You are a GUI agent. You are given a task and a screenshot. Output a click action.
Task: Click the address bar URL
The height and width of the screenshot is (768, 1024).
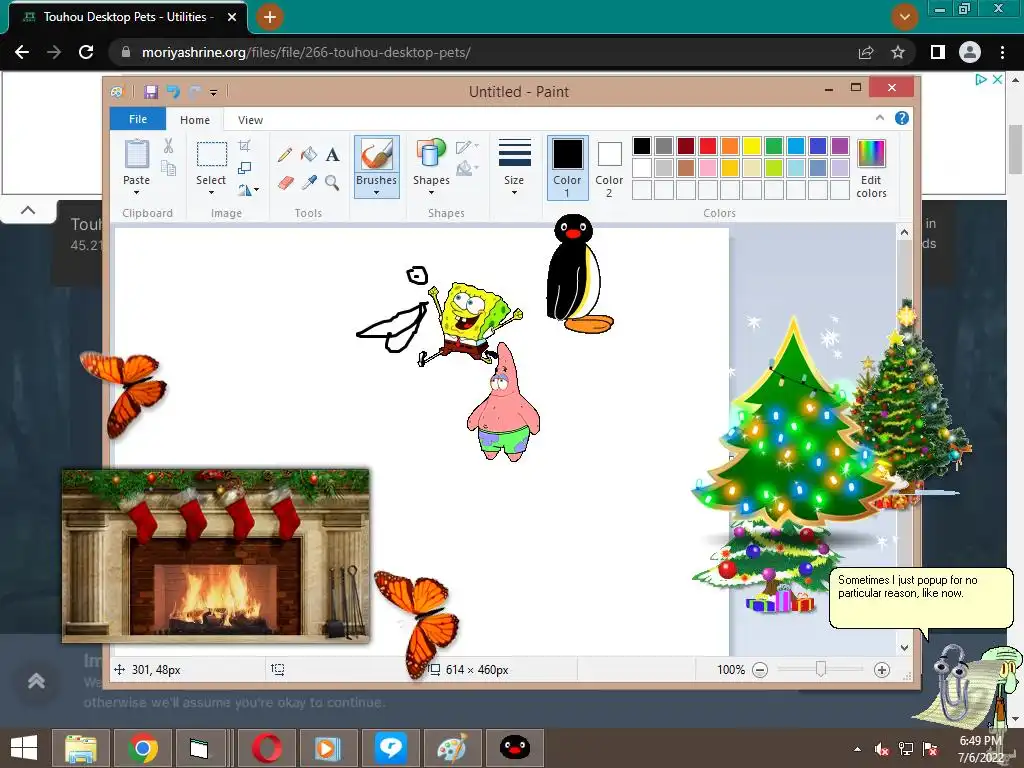(306, 52)
